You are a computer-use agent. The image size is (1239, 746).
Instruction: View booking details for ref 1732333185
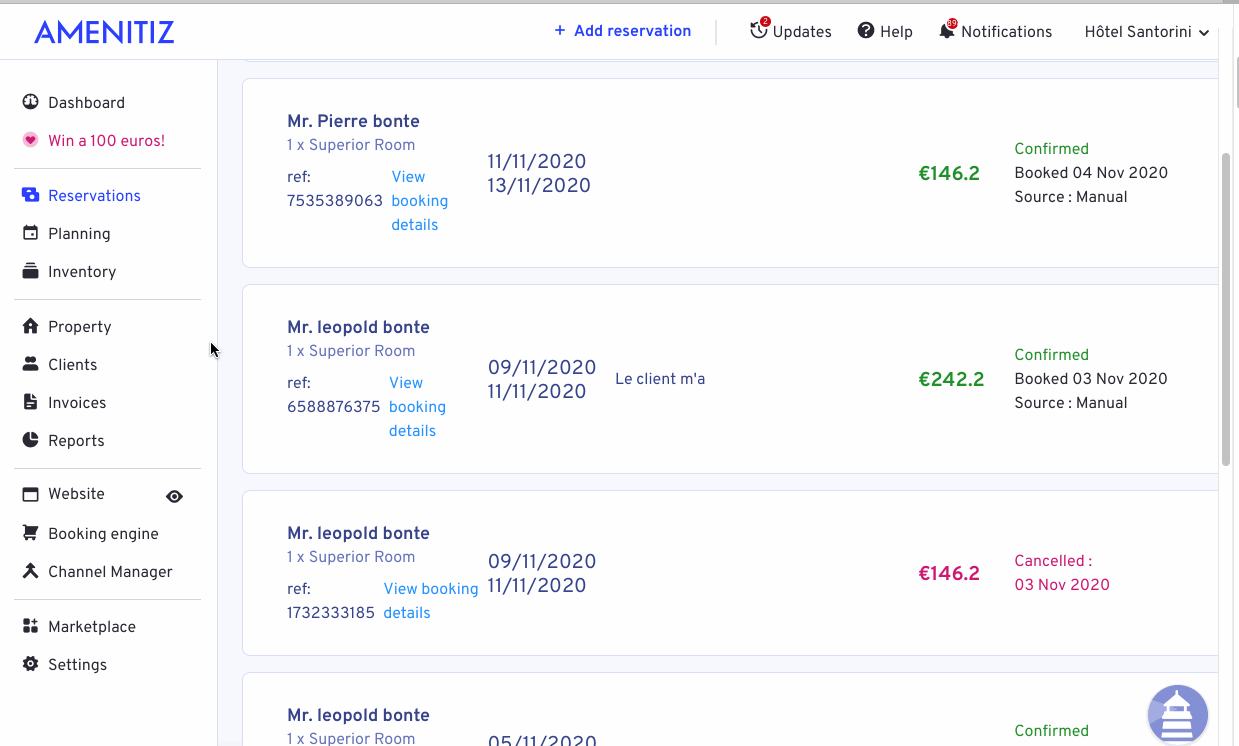point(431,601)
